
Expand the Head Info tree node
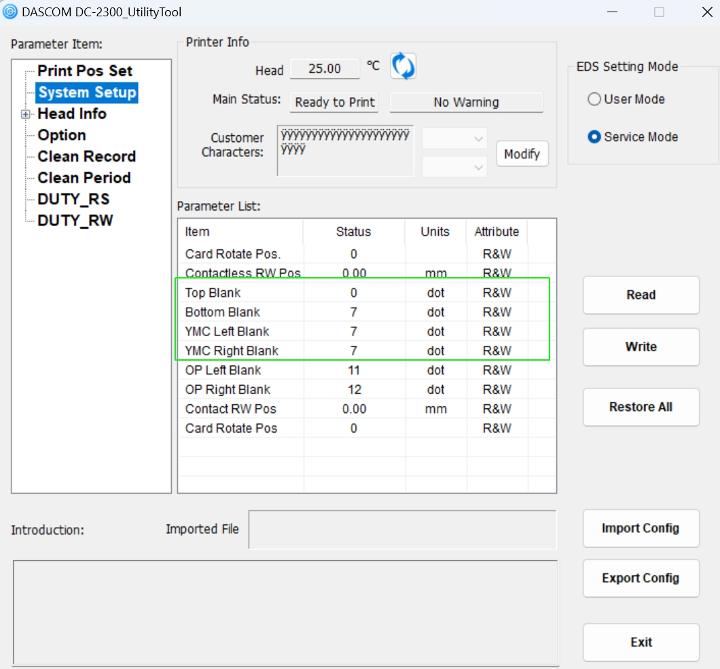click(26, 114)
